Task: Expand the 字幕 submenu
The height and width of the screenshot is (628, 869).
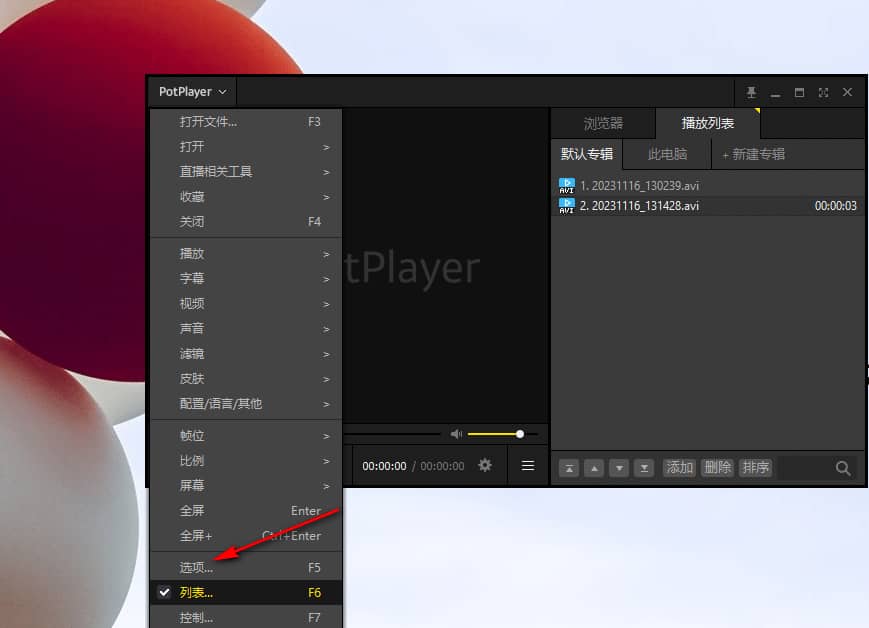Action: 246,278
